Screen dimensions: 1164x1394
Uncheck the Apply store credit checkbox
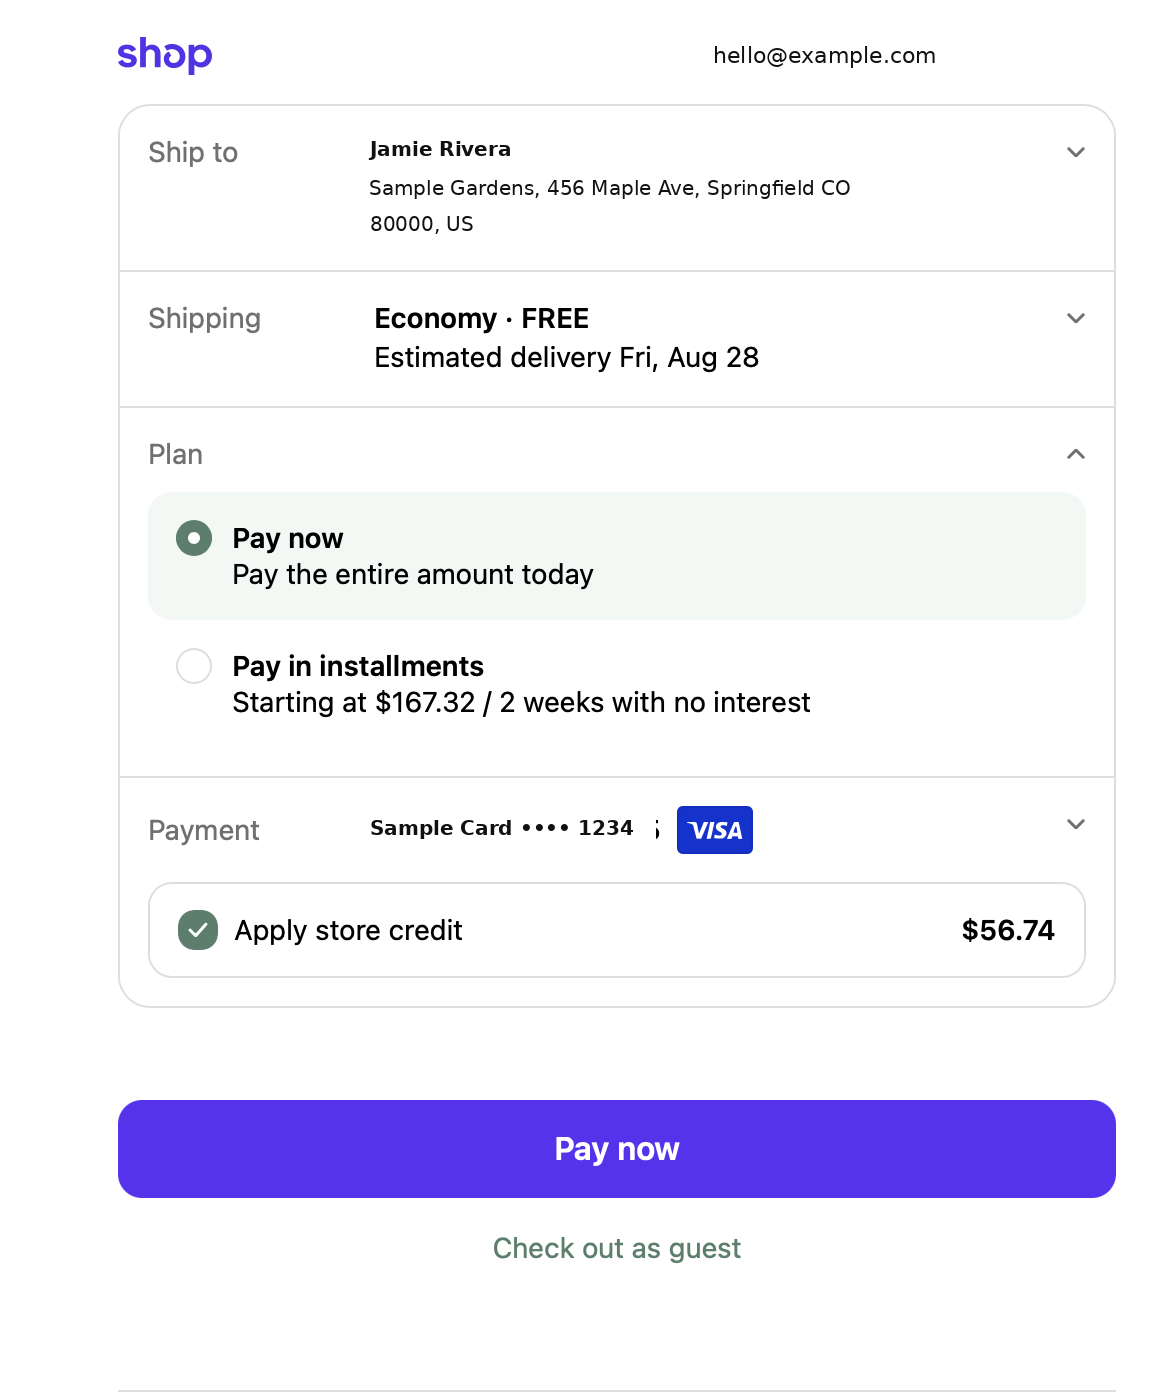click(x=198, y=930)
